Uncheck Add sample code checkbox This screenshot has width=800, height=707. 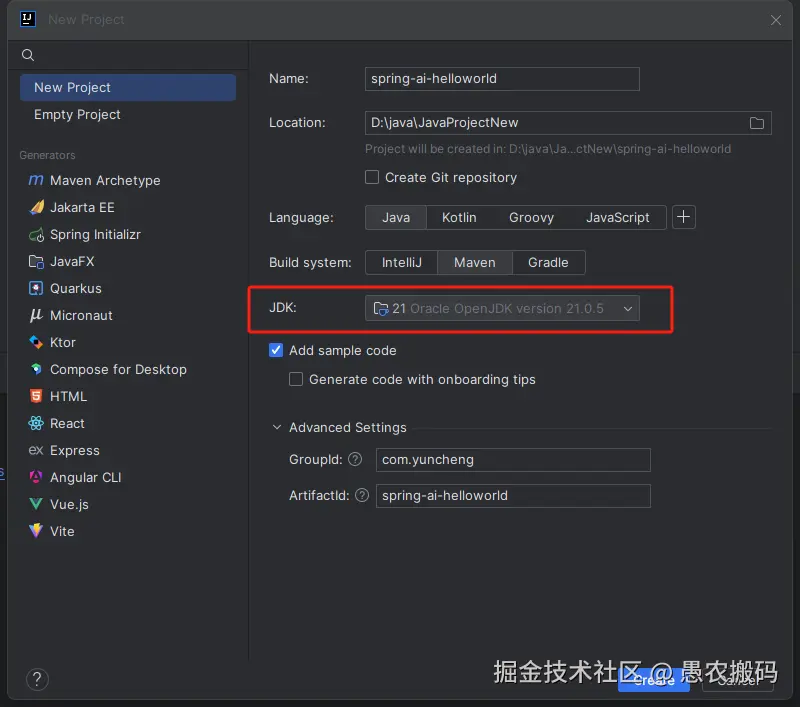[x=276, y=350]
